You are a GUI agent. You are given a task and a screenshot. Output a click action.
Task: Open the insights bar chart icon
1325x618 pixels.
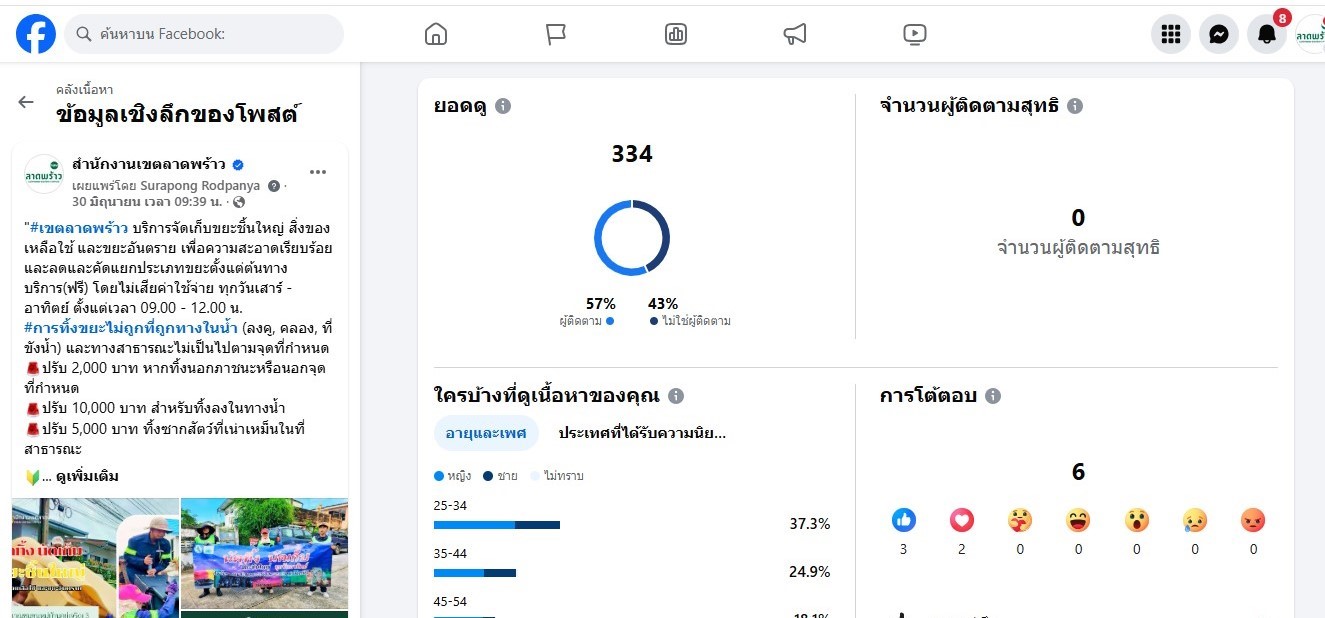tap(675, 34)
